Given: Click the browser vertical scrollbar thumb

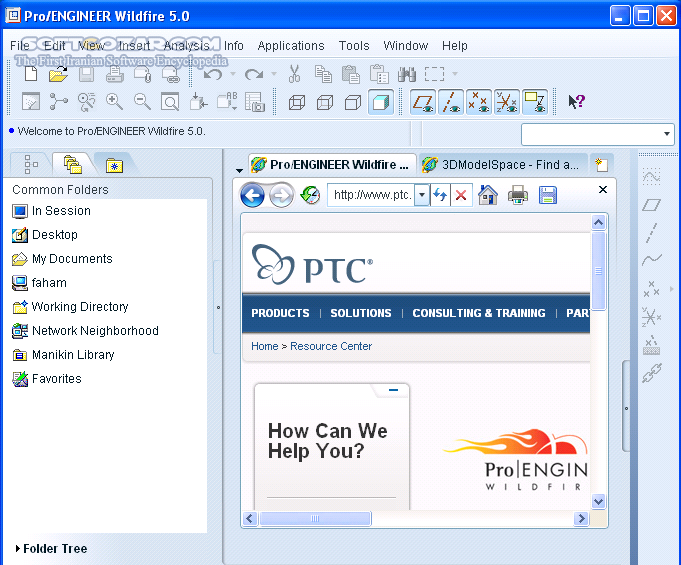Looking at the screenshot, I should pyautogui.click(x=598, y=271).
